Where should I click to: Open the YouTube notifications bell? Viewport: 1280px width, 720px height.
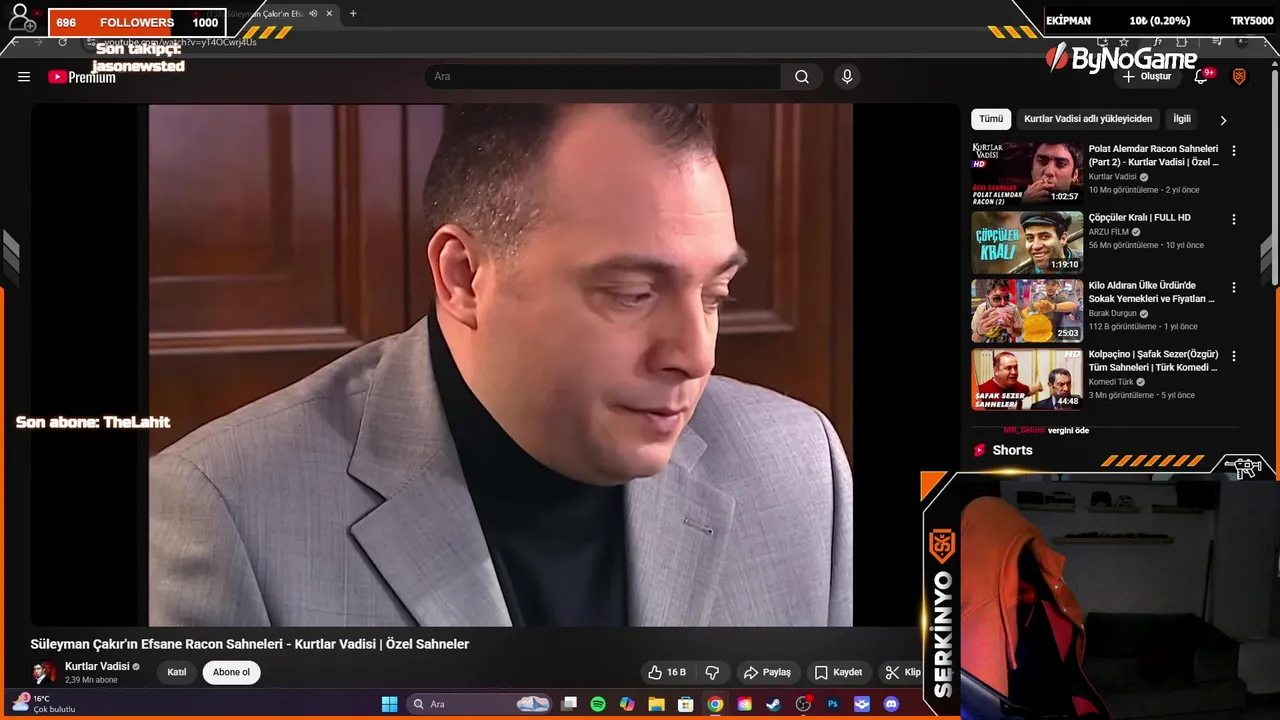tap(1202, 77)
